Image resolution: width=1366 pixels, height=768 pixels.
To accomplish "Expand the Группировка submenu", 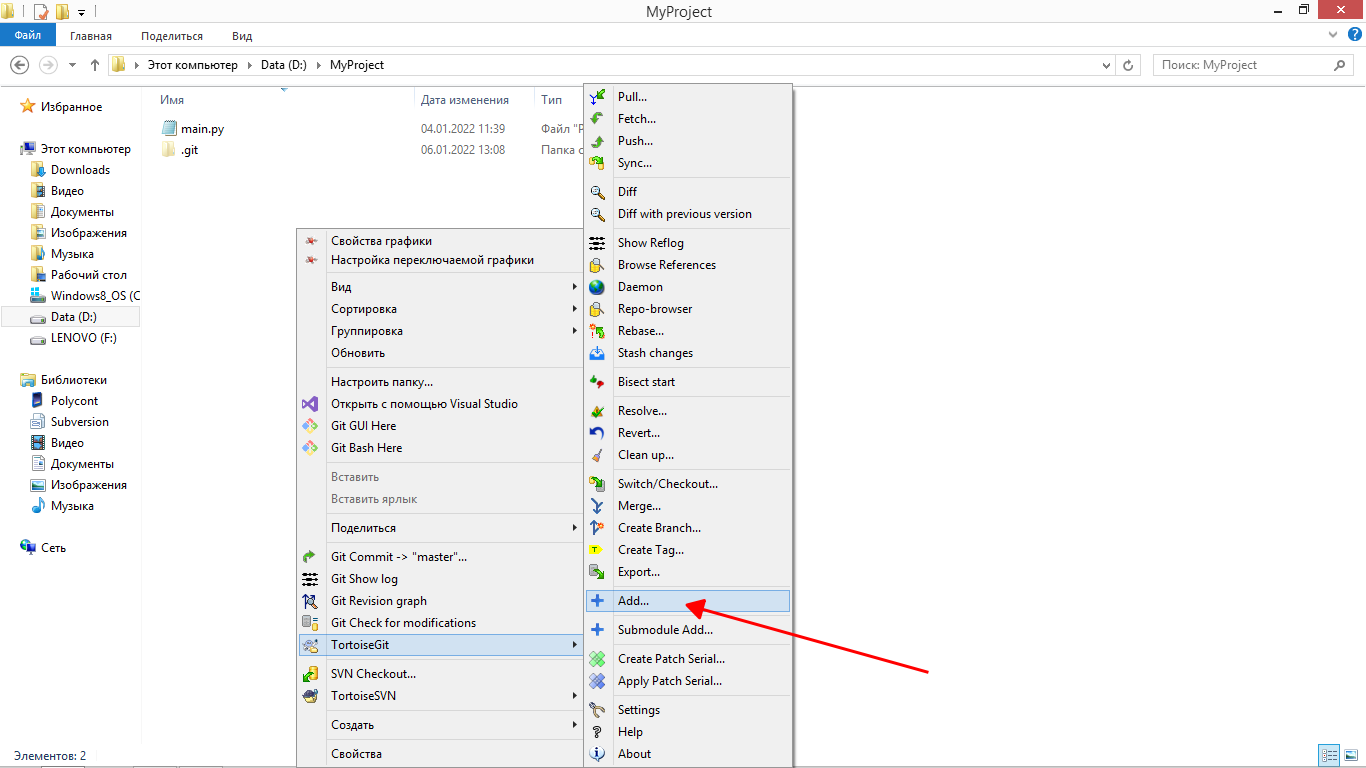I will (x=441, y=331).
